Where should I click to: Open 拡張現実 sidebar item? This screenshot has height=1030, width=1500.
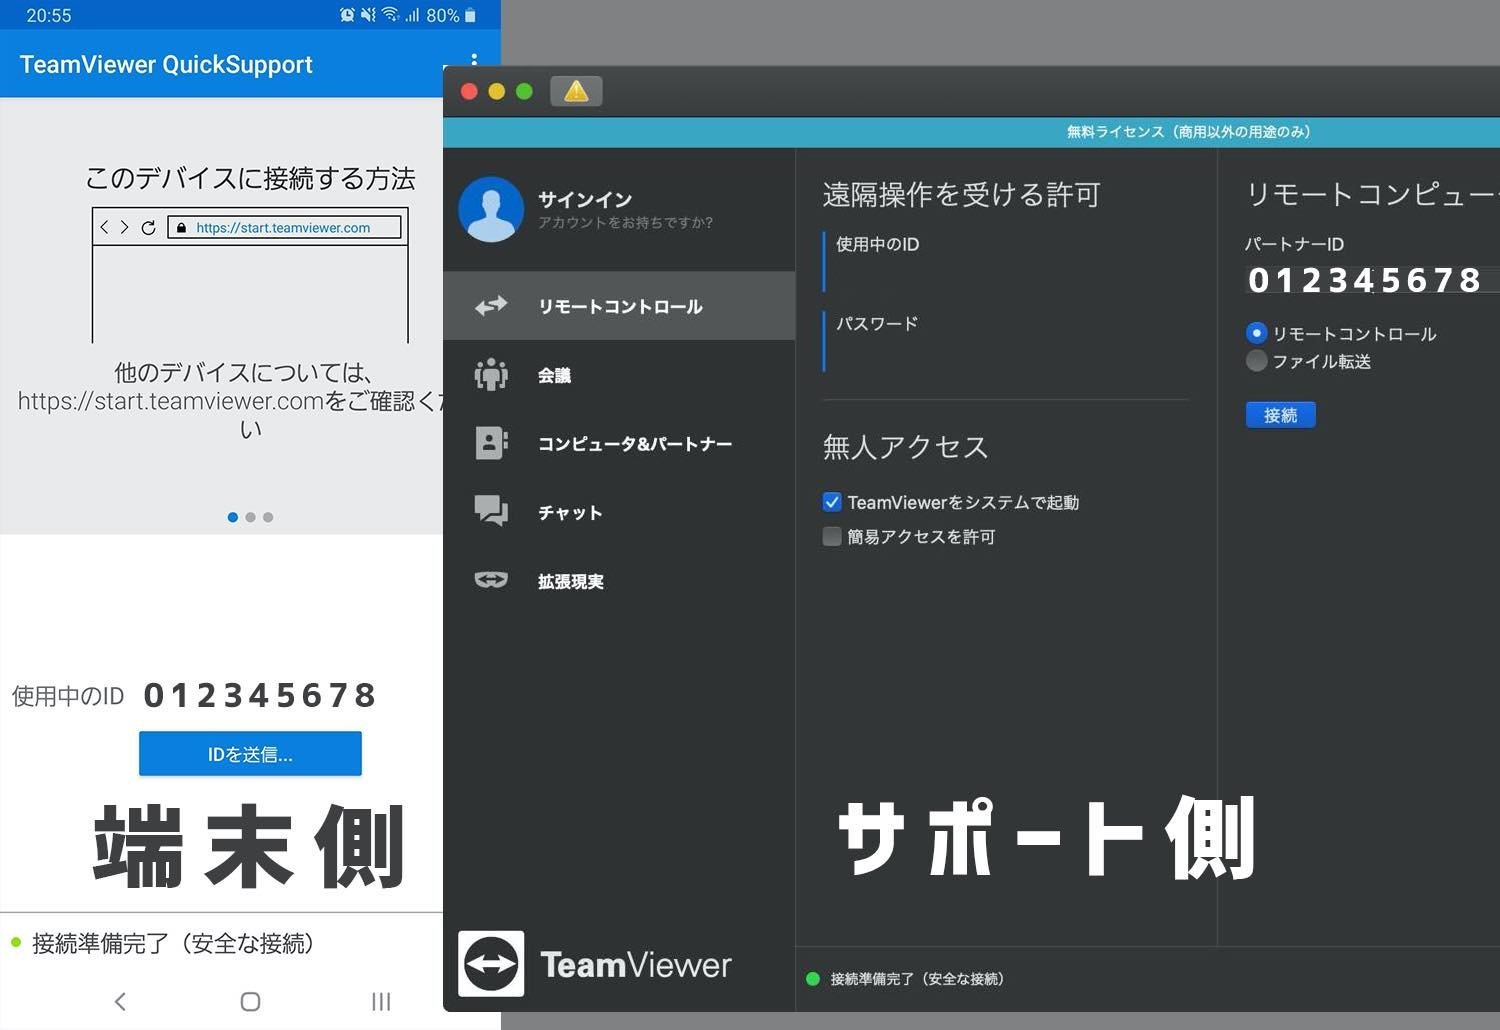click(619, 580)
